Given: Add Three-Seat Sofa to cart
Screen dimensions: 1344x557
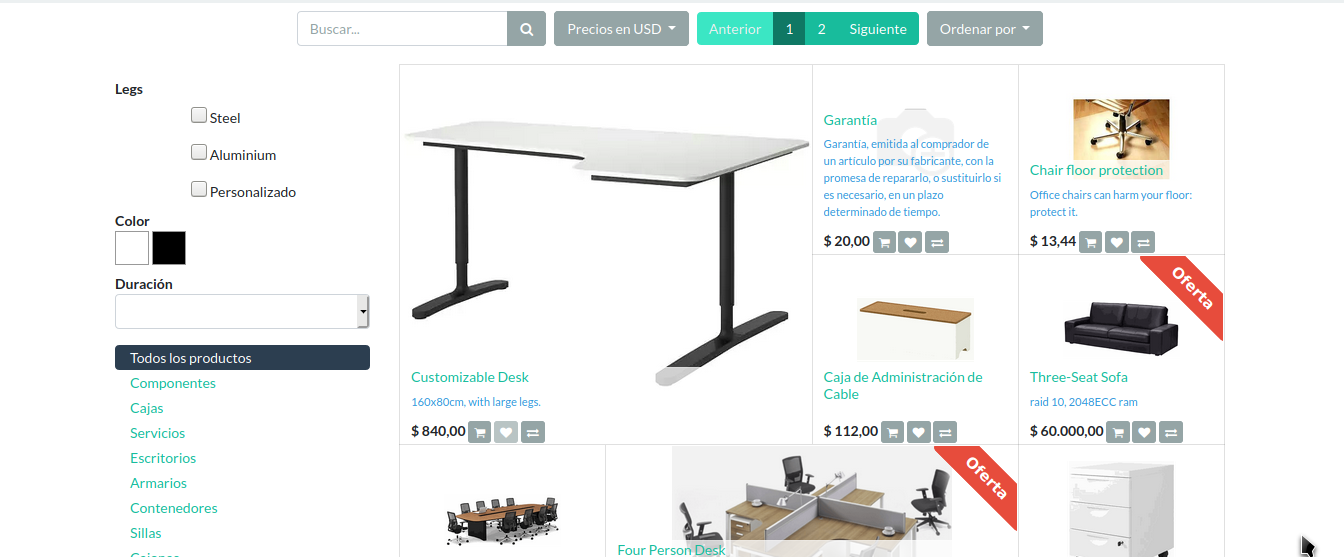Looking at the screenshot, I should pyautogui.click(x=1119, y=432).
